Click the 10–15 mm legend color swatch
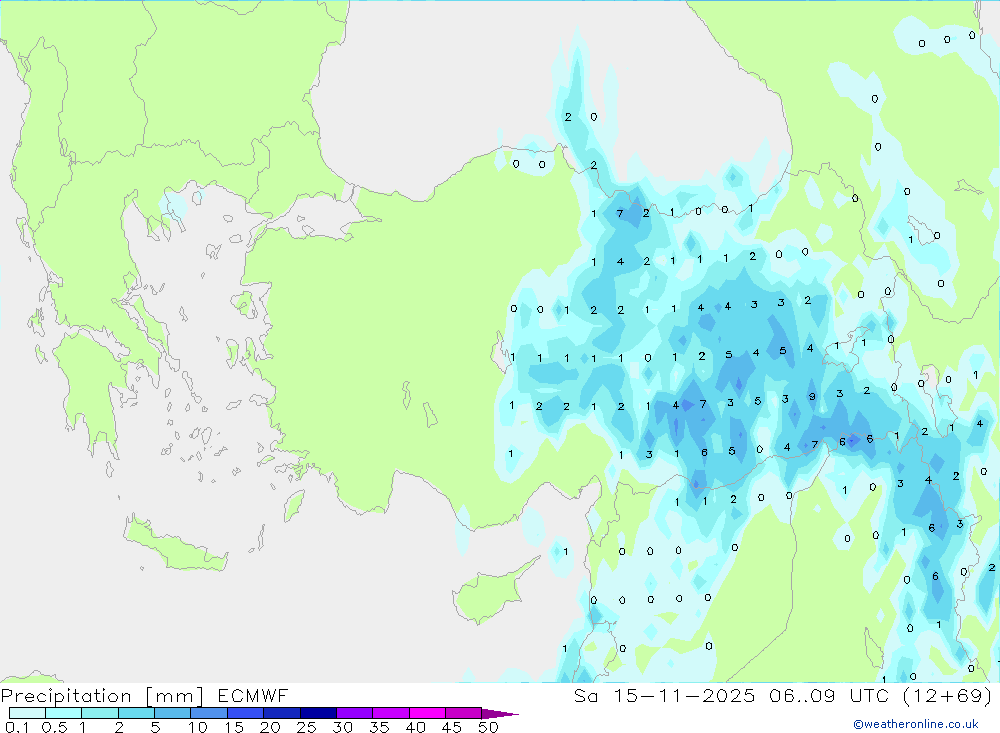The height and width of the screenshot is (733, 1000). click(x=209, y=713)
